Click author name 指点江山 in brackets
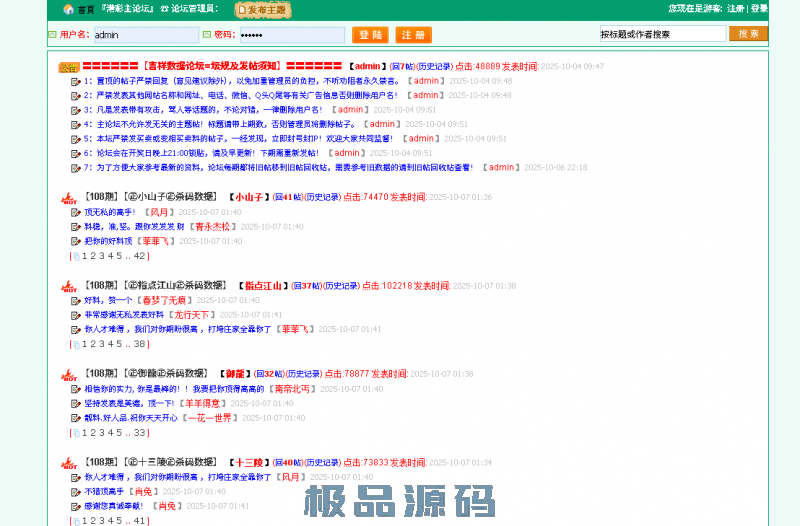This screenshot has width=800, height=526. tap(263, 286)
